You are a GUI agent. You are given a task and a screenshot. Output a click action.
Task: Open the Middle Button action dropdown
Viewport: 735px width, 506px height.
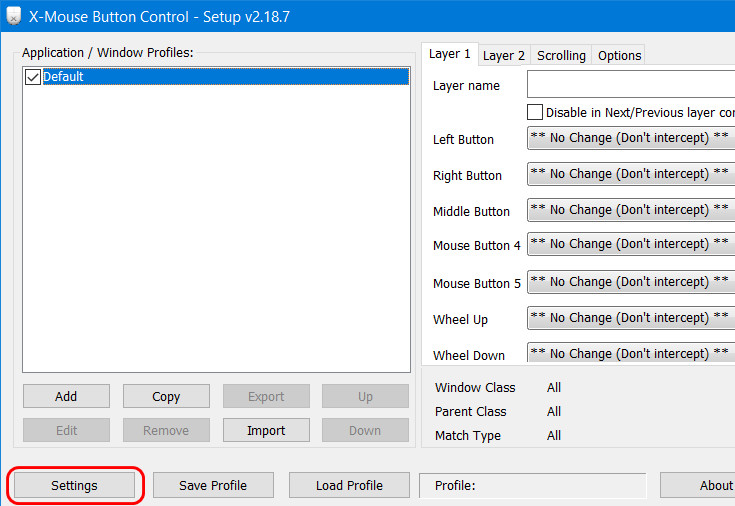click(x=631, y=210)
